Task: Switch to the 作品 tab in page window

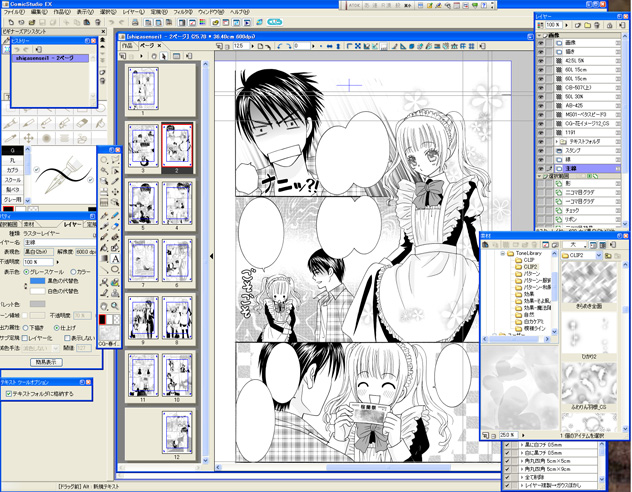Action: point(127,46)
